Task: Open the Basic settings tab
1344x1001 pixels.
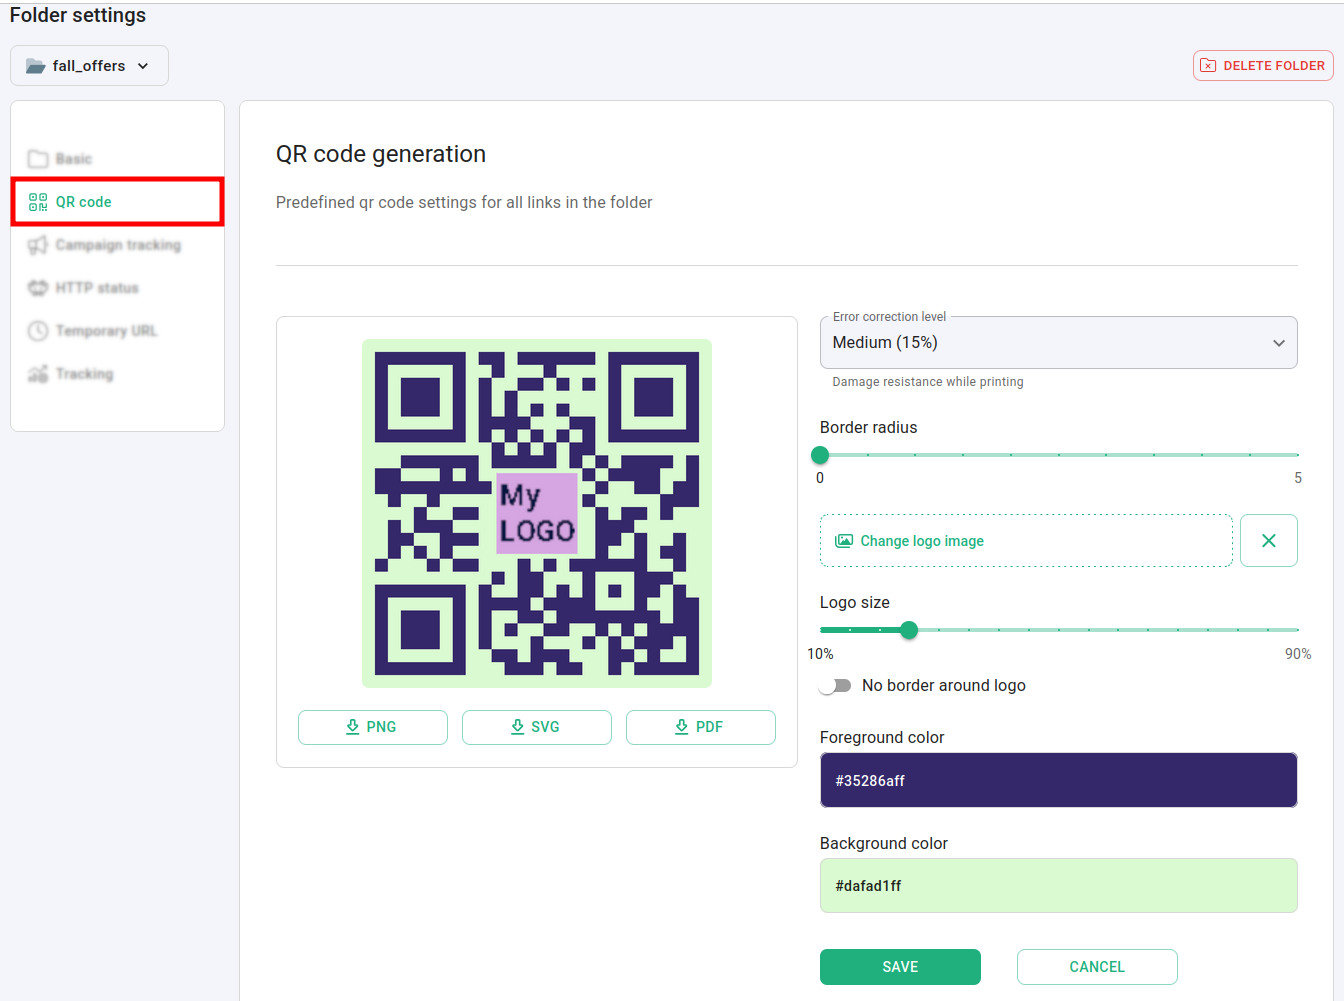Action: [x=73, y=159]
